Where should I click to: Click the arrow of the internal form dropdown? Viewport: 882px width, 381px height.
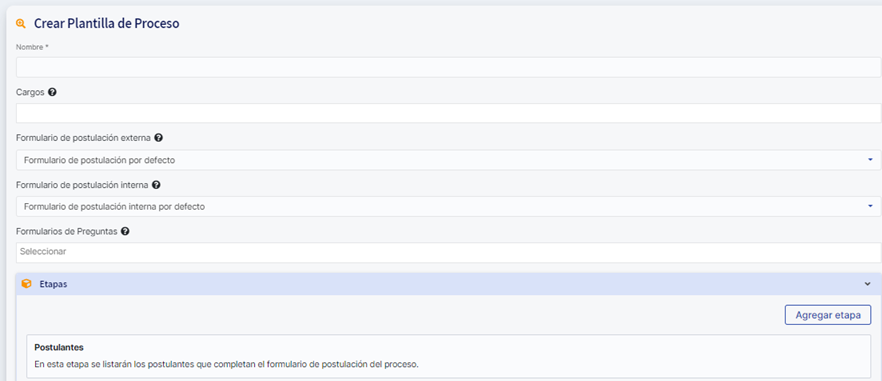click(870, 207)
